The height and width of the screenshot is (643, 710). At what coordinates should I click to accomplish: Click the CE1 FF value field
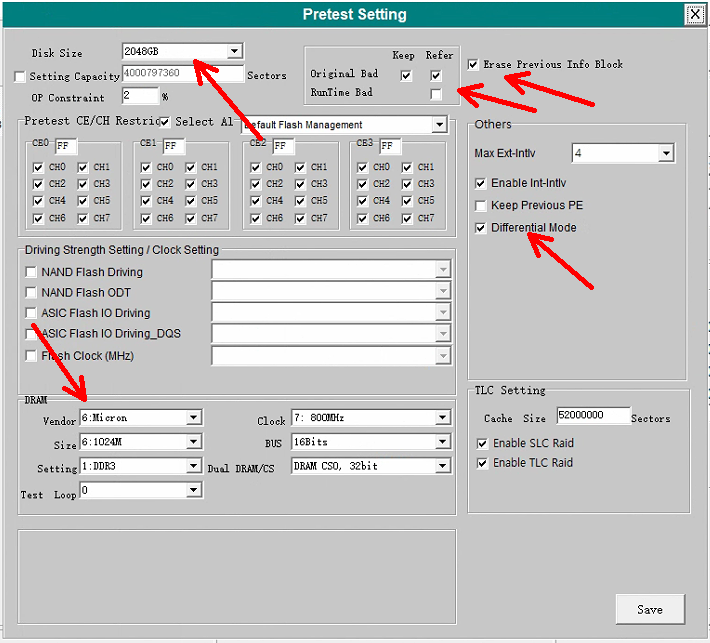click(x=174, y=146)
